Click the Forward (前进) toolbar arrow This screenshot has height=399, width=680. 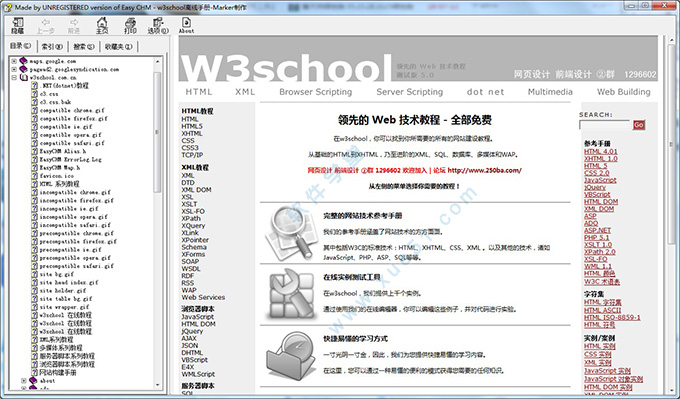74,26
